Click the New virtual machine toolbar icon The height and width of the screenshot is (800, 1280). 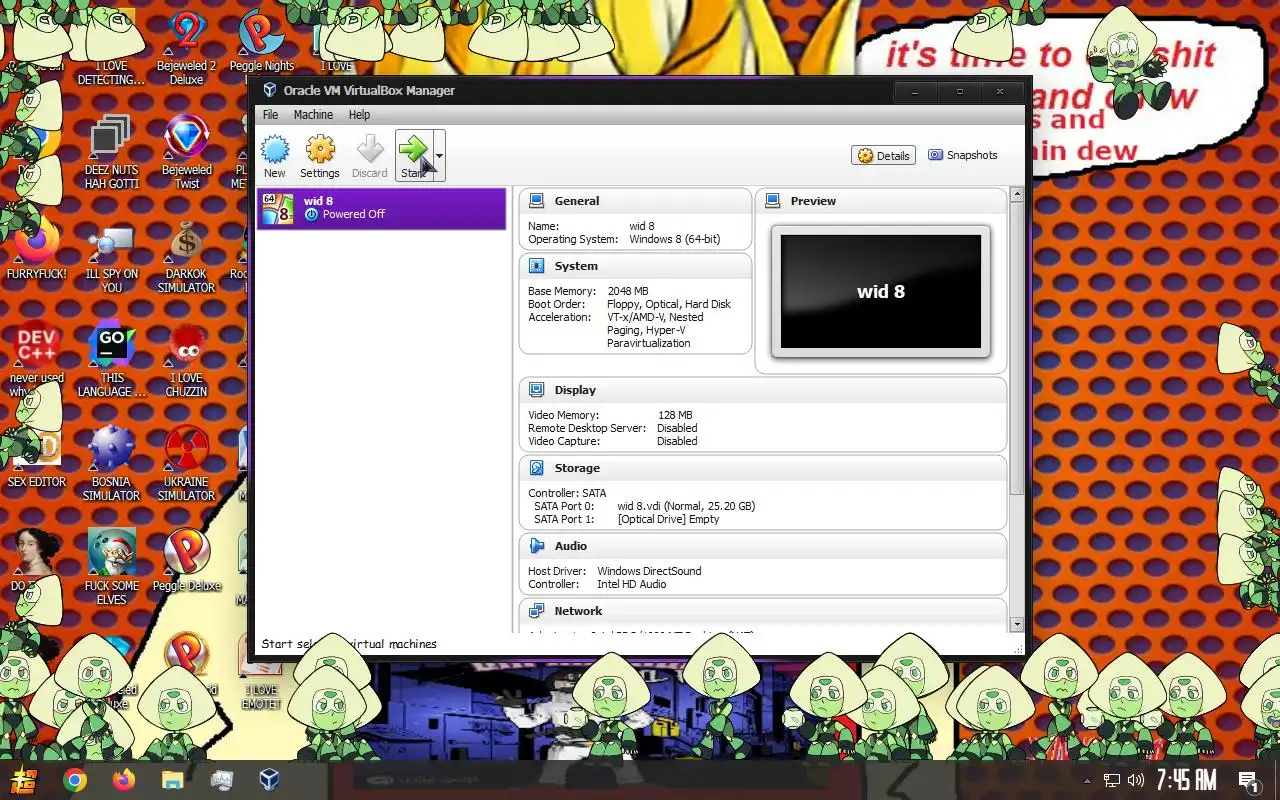[x=275, y=156]
